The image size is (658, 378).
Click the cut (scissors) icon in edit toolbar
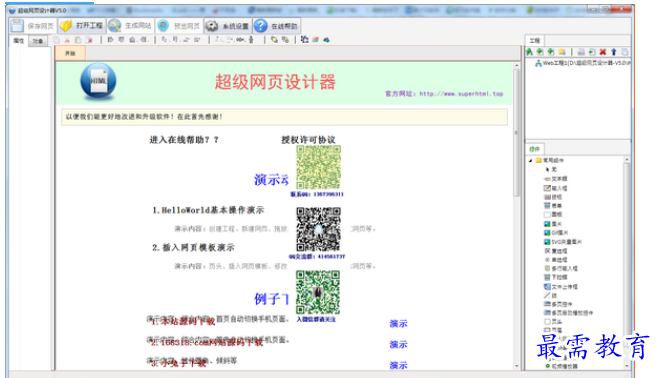coord(67,40)
